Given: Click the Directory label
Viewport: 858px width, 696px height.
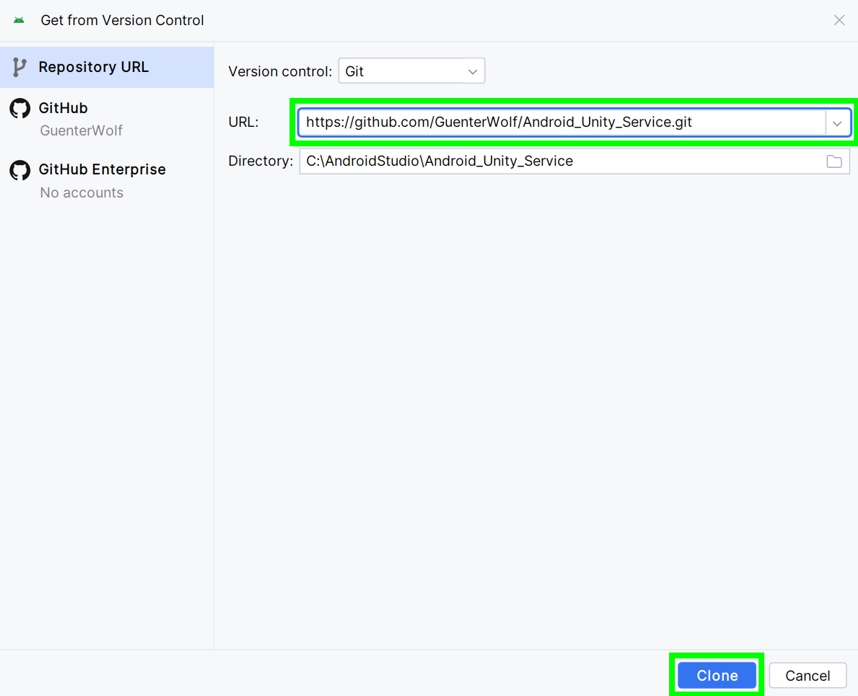Looking at the screenshot, I should [260, 161].
